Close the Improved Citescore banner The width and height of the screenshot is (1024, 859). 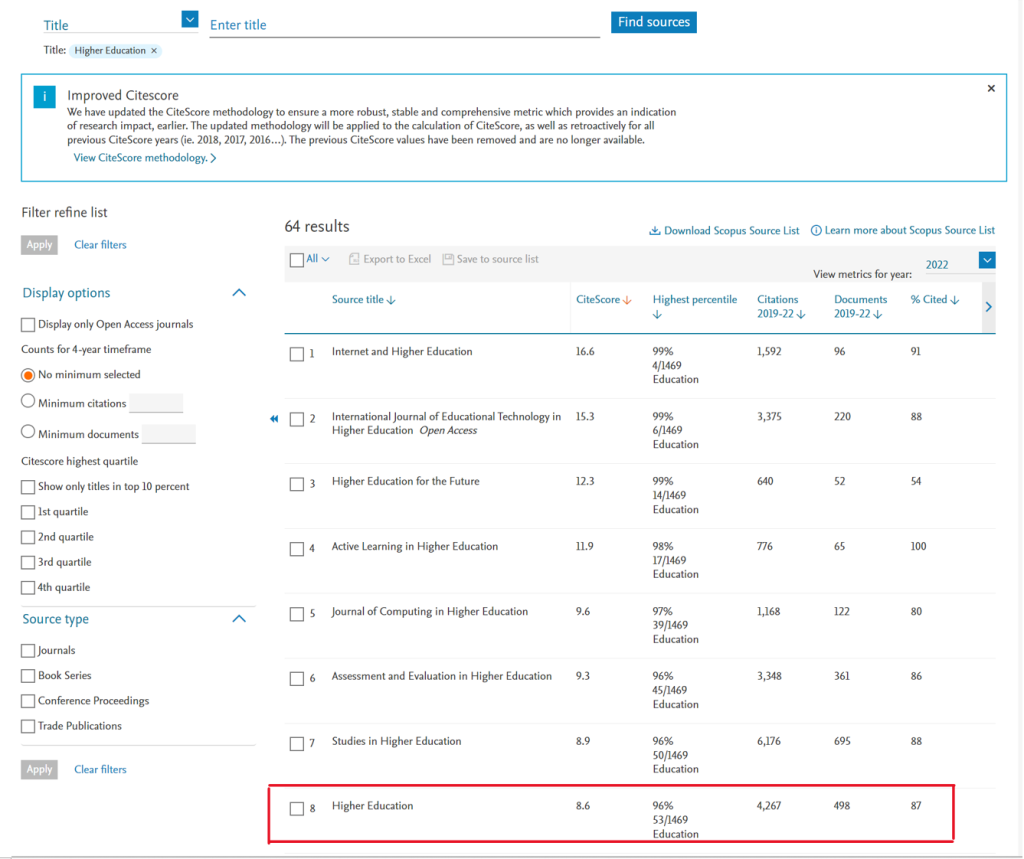pyautogui.click(x=991, y=88)
